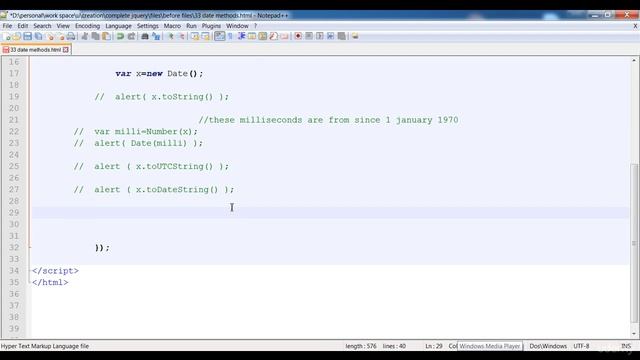Open the View menu
This screenshot has width=640, height=360.
[x=63, y=26]
